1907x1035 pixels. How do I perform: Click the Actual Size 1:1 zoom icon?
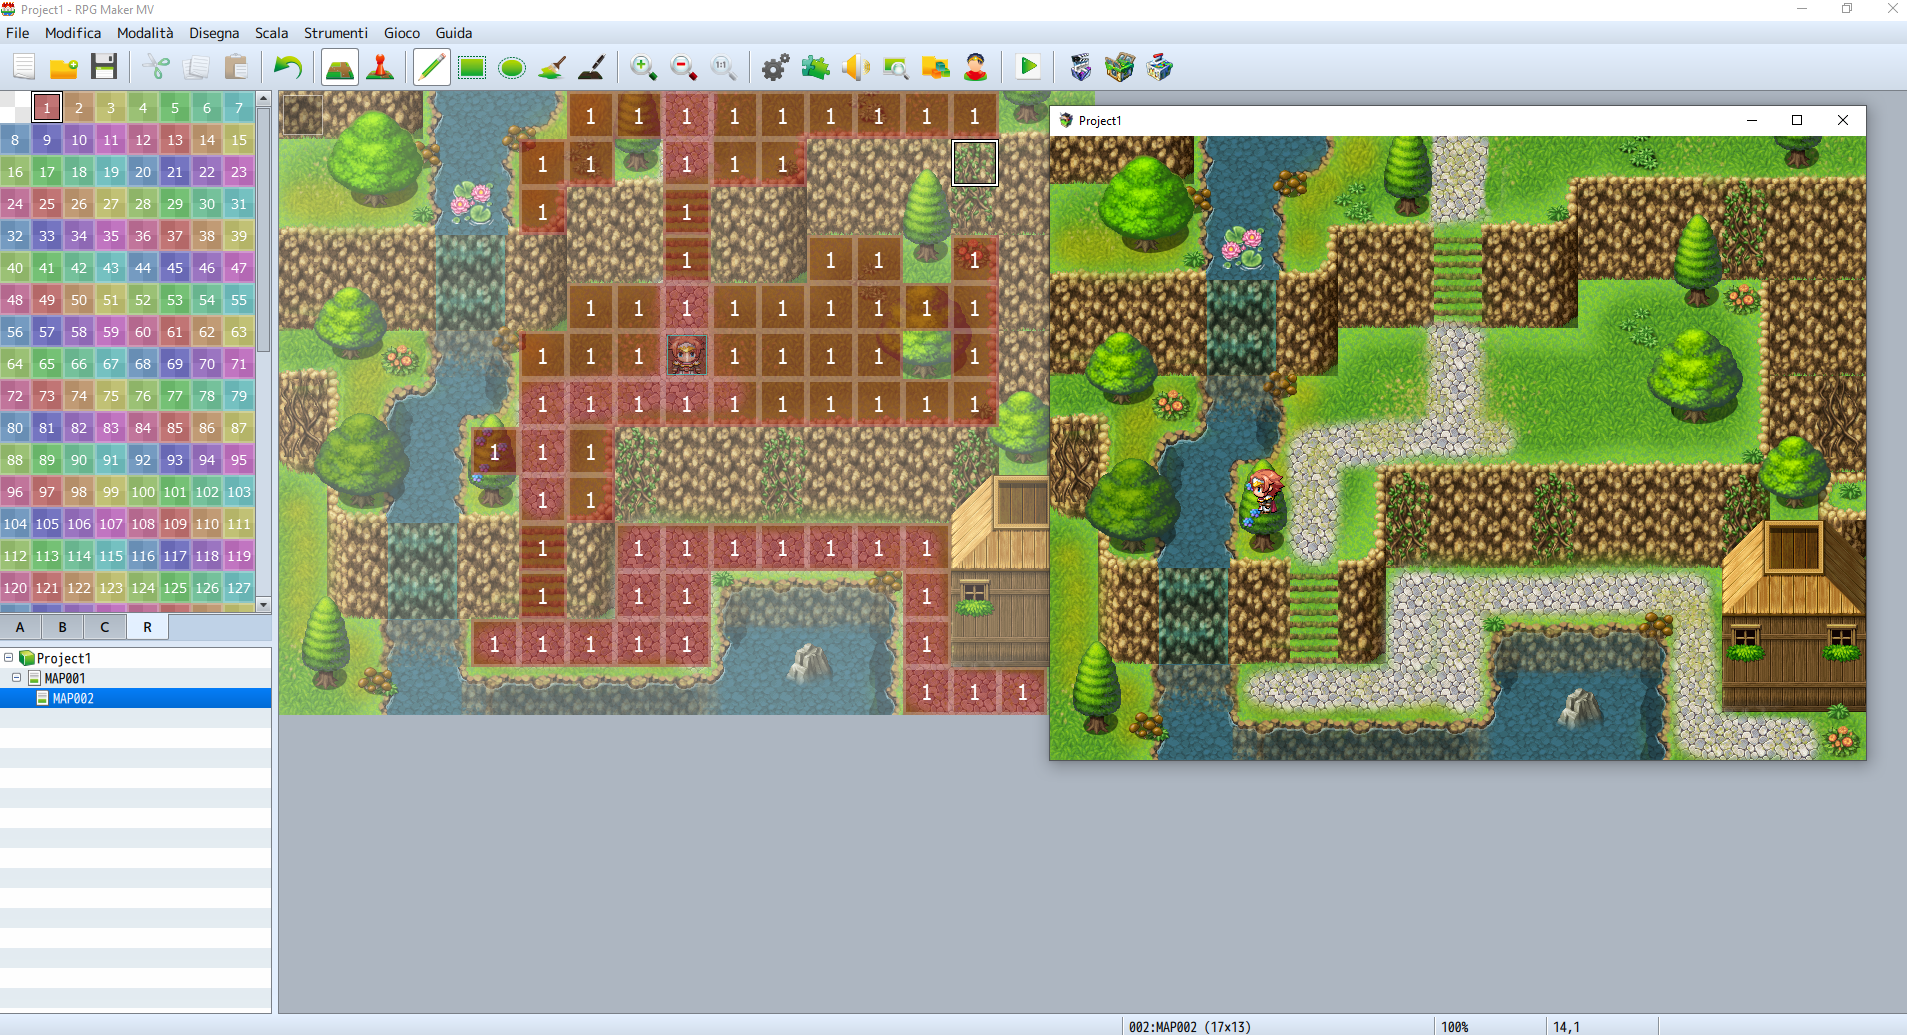click(724, 67)
